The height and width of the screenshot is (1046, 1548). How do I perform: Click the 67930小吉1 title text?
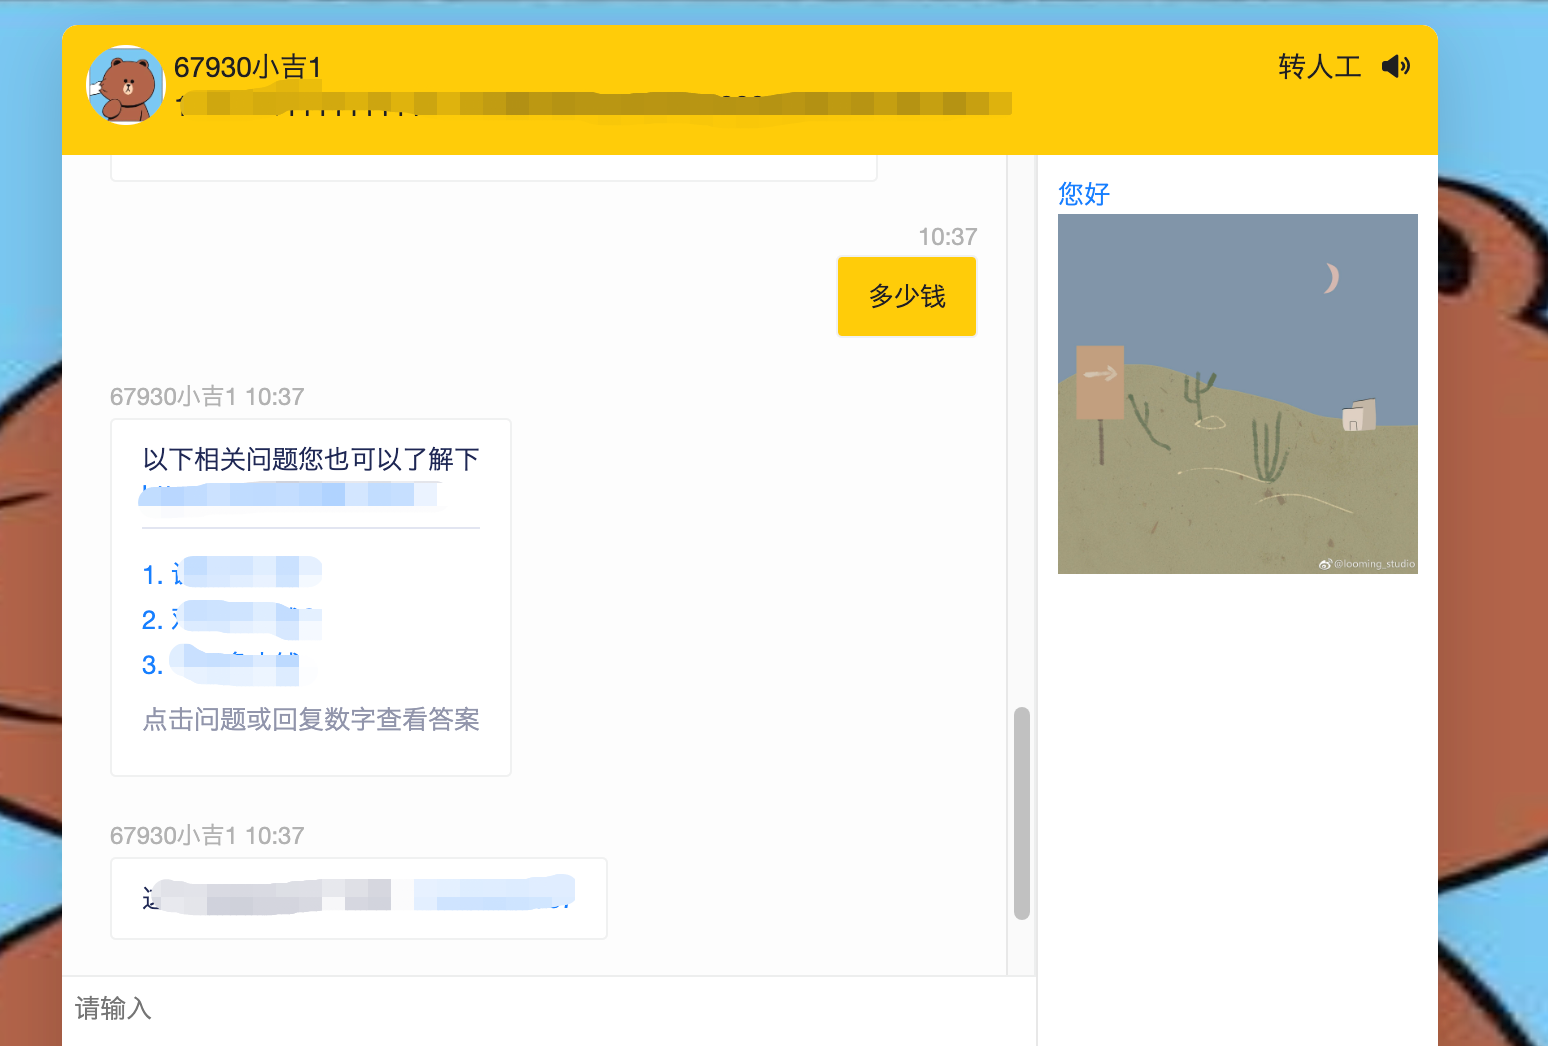tap(248, 67)
